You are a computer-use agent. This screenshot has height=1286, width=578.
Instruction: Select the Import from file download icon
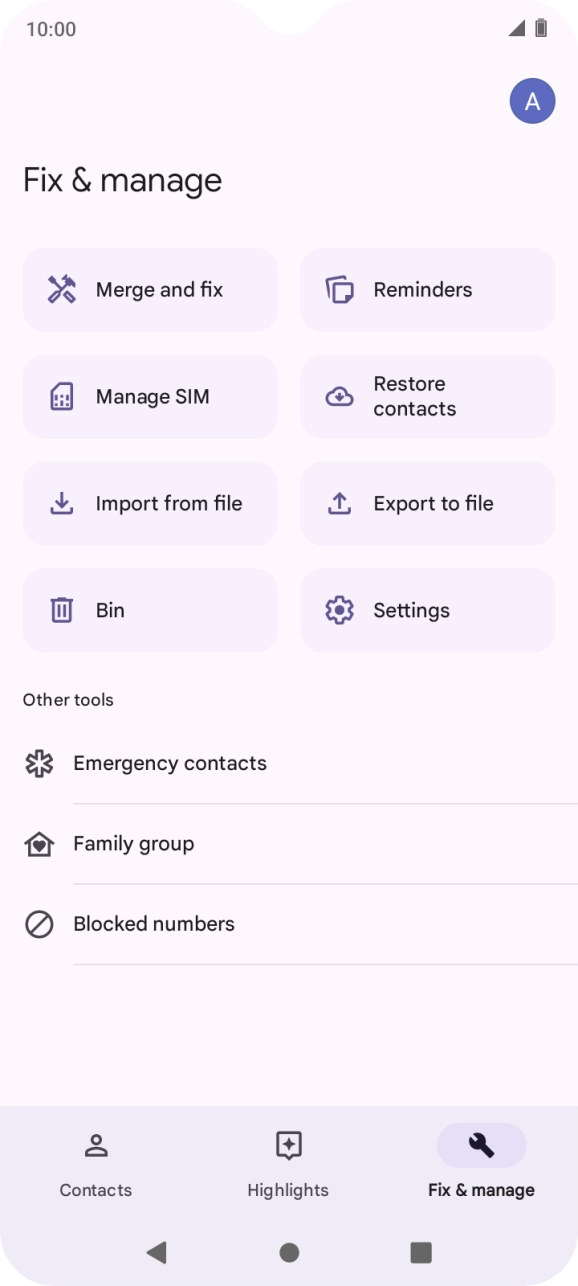tap(63, 503)
